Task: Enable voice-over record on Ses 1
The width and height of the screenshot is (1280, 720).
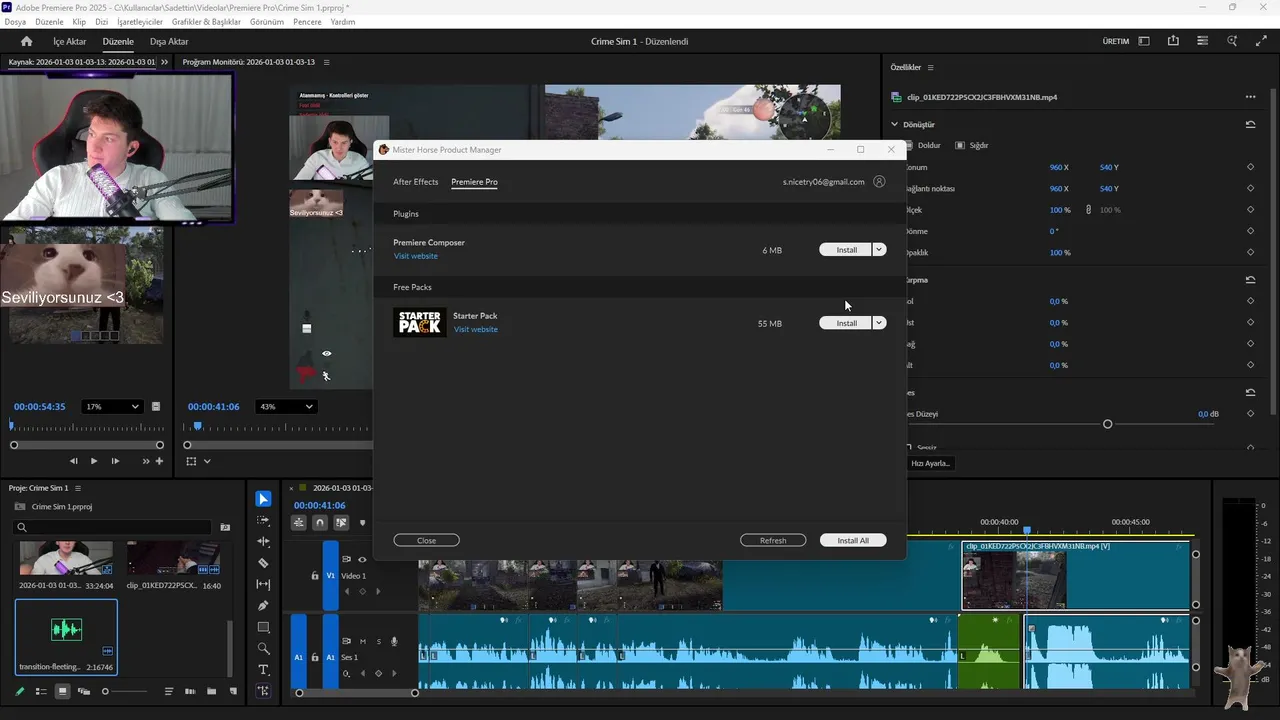Action: click(394, 641)
